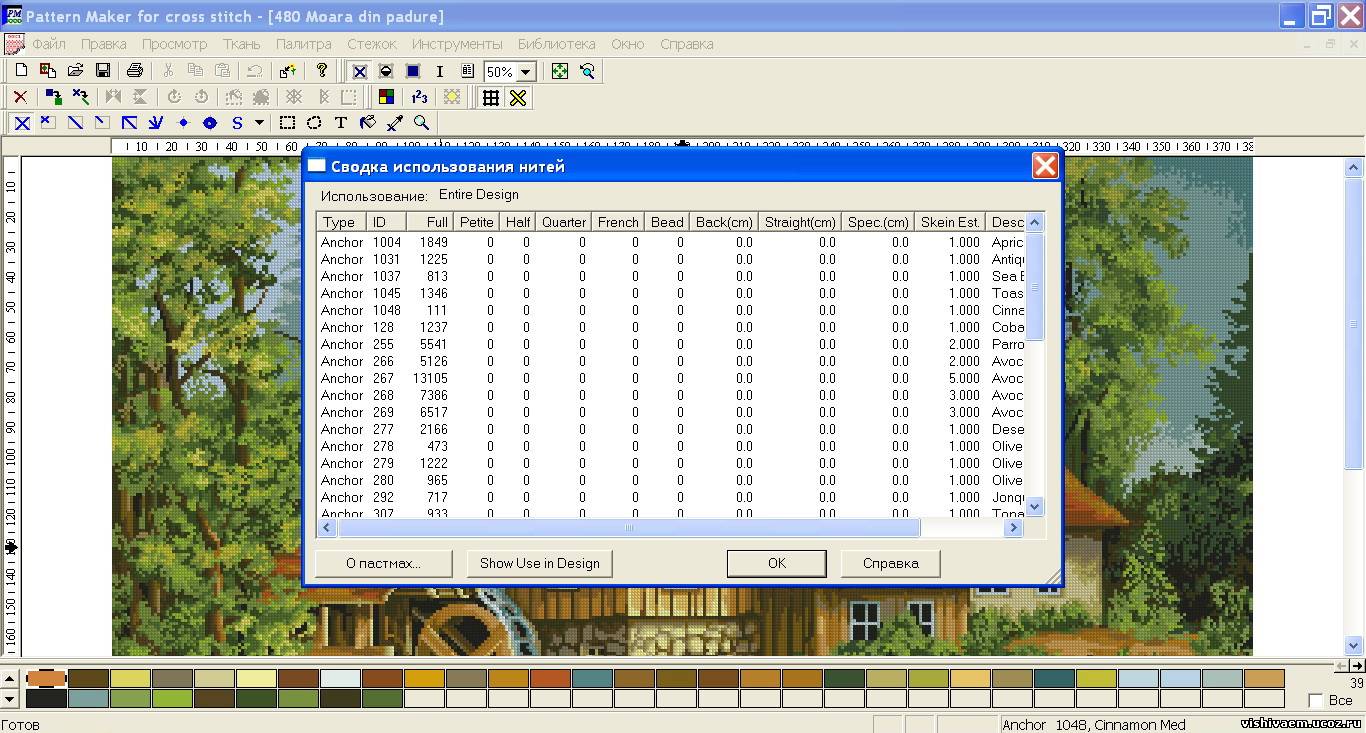
Task: Open the four-color palette squares icon
Action: coord(386,97)
